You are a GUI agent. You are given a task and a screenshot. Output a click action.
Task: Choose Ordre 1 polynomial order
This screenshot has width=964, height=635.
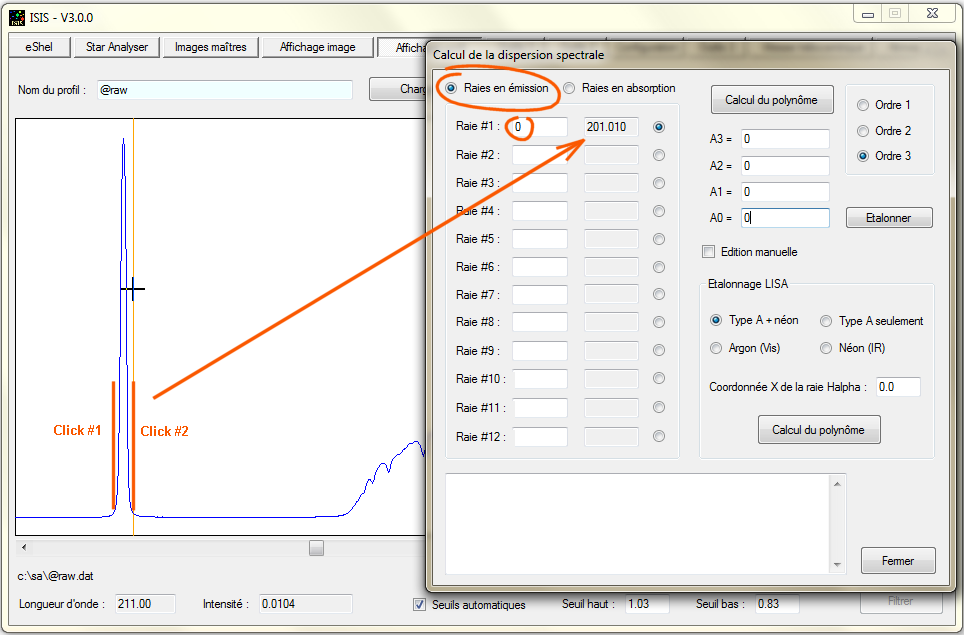pos(863,105)
